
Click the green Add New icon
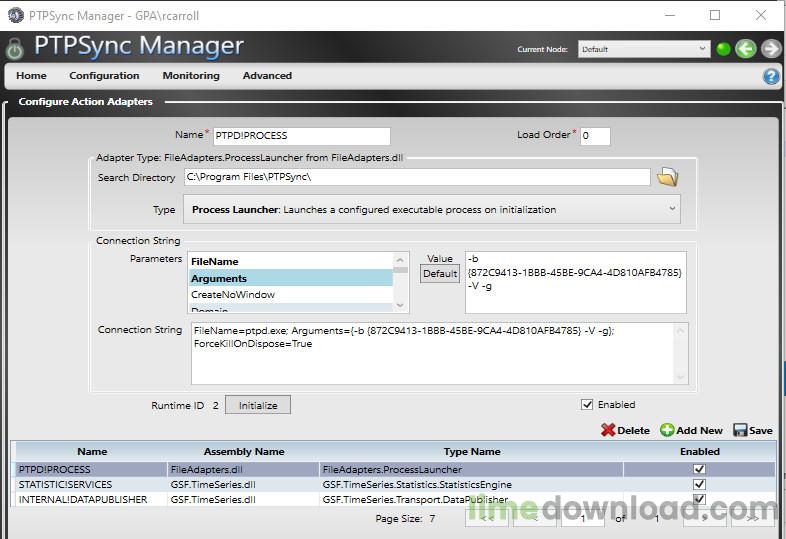pyautogui.click(x=667, y=430)
